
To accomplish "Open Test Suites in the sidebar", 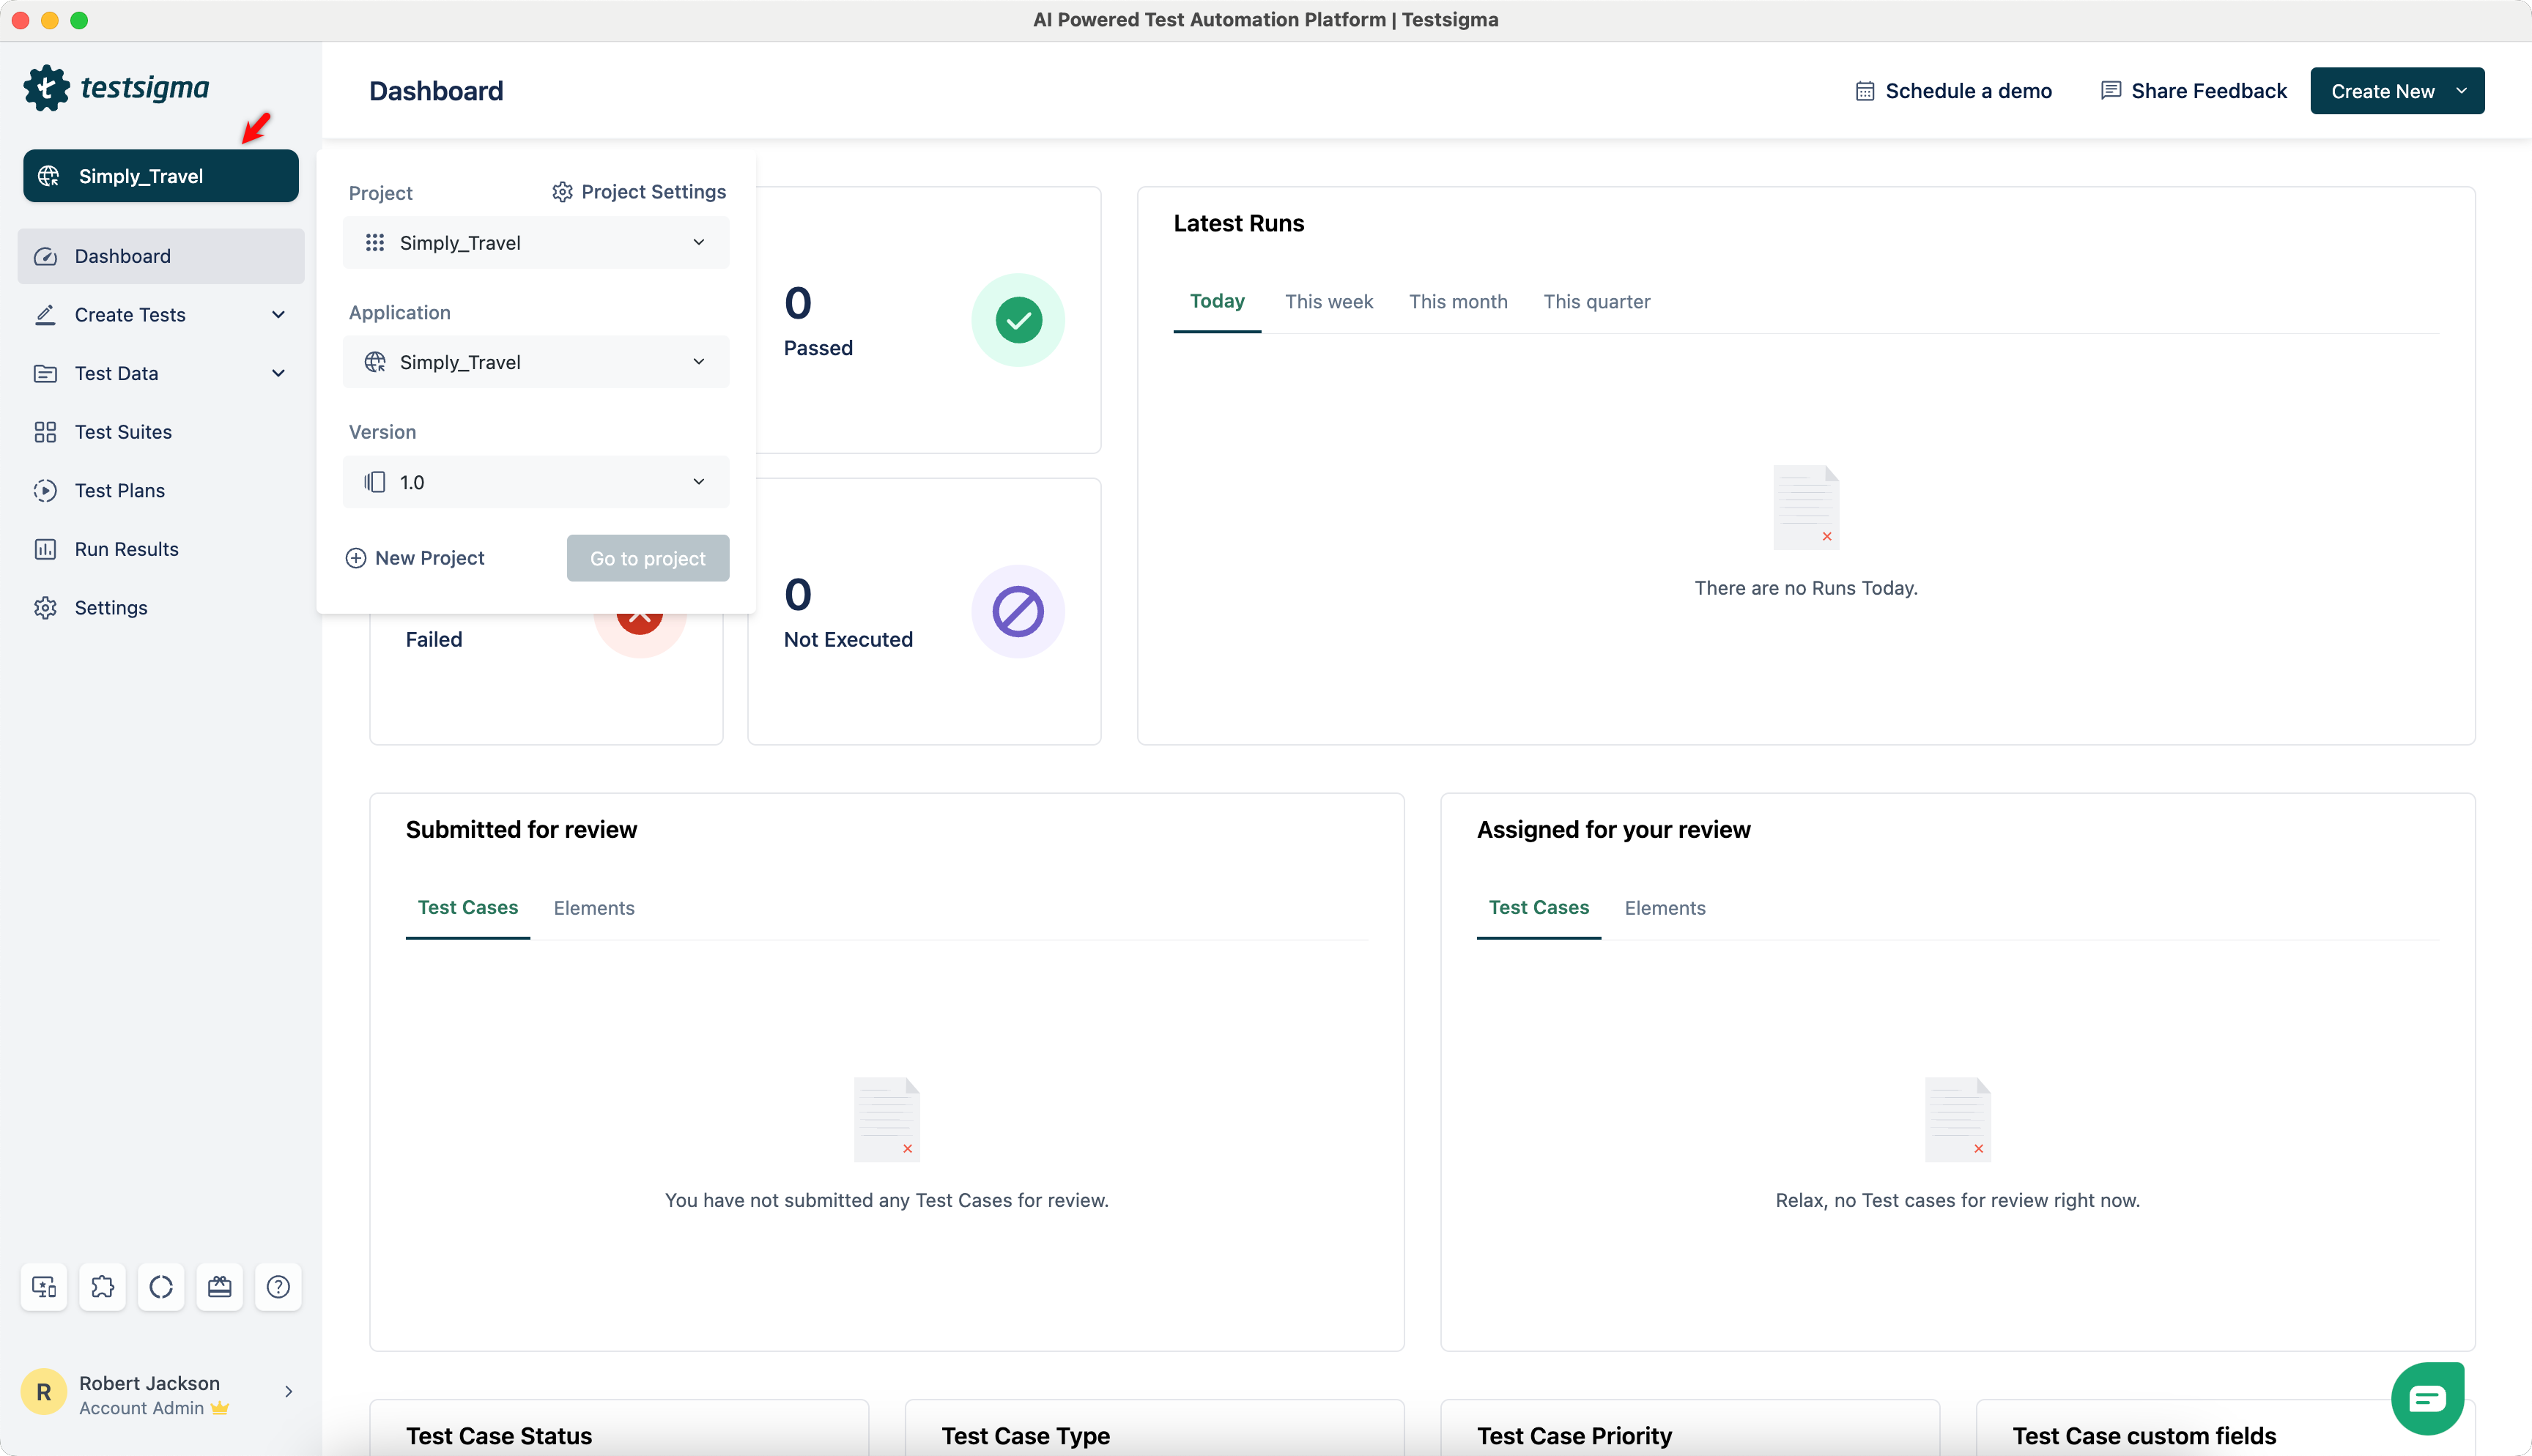I will (161, 432).
